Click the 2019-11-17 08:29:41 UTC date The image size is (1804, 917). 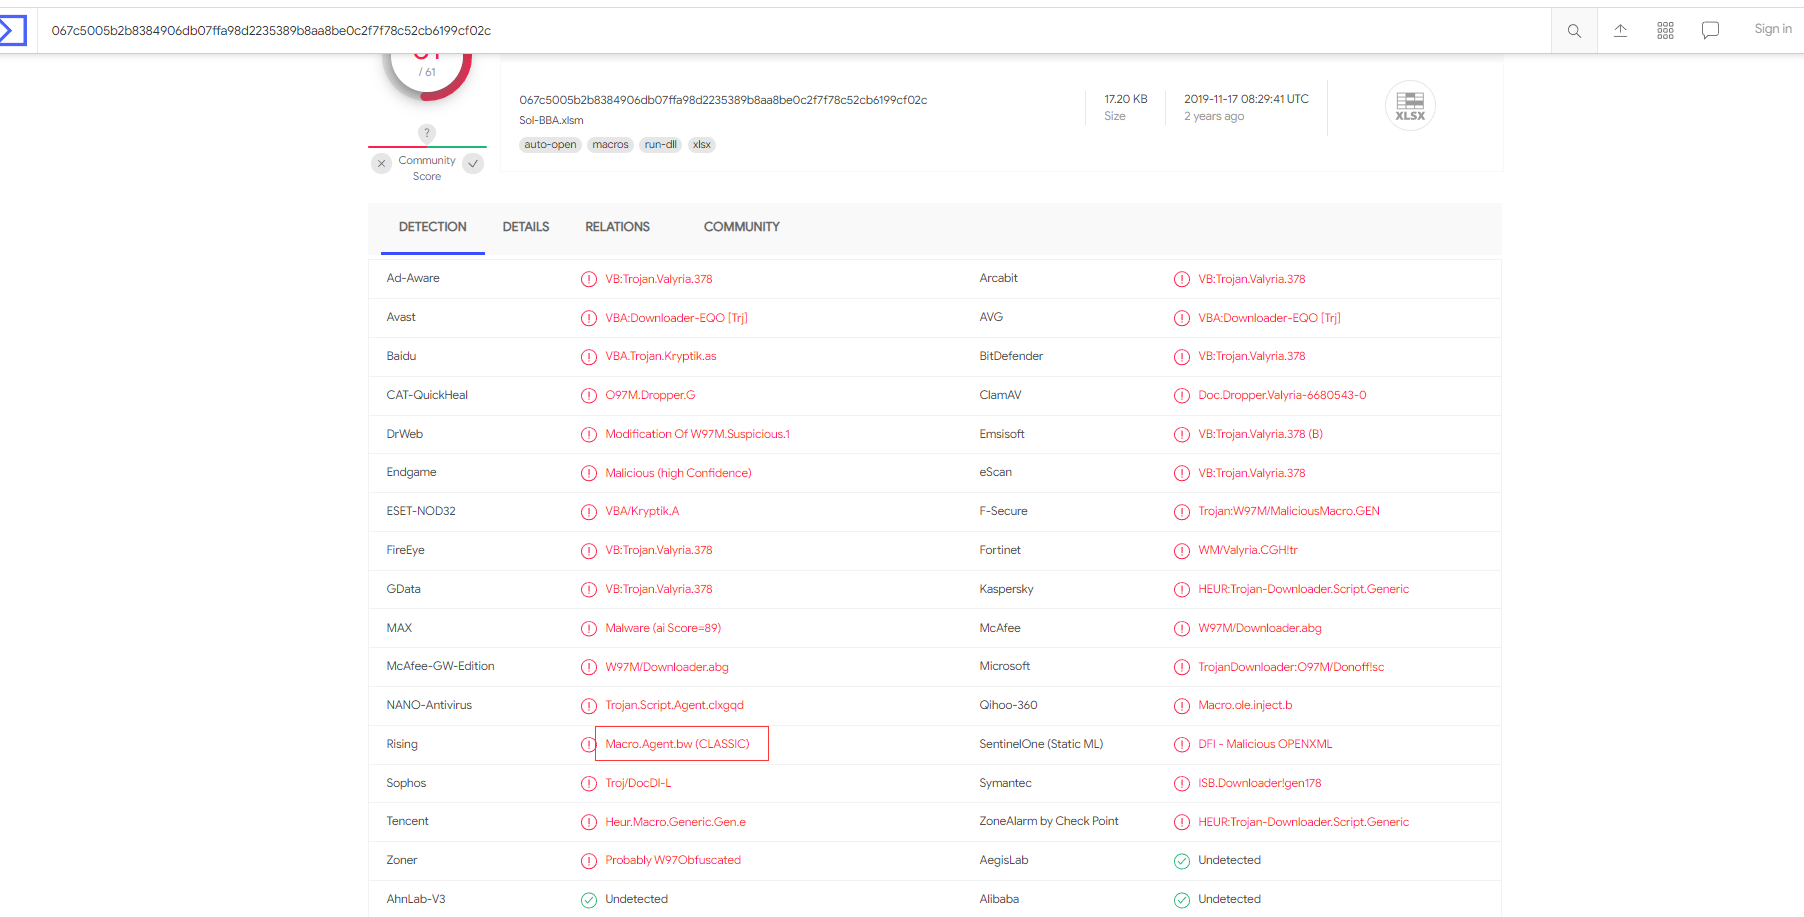pos(1246,99)
